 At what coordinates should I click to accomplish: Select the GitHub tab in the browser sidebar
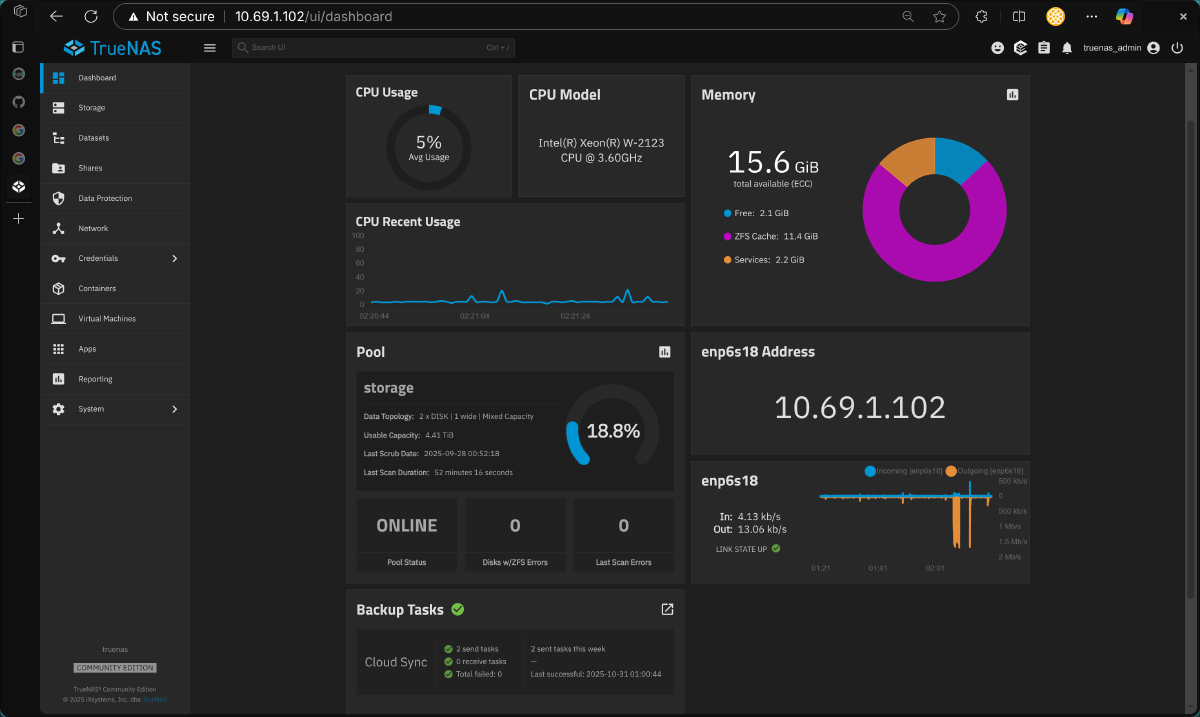point(18,101)
